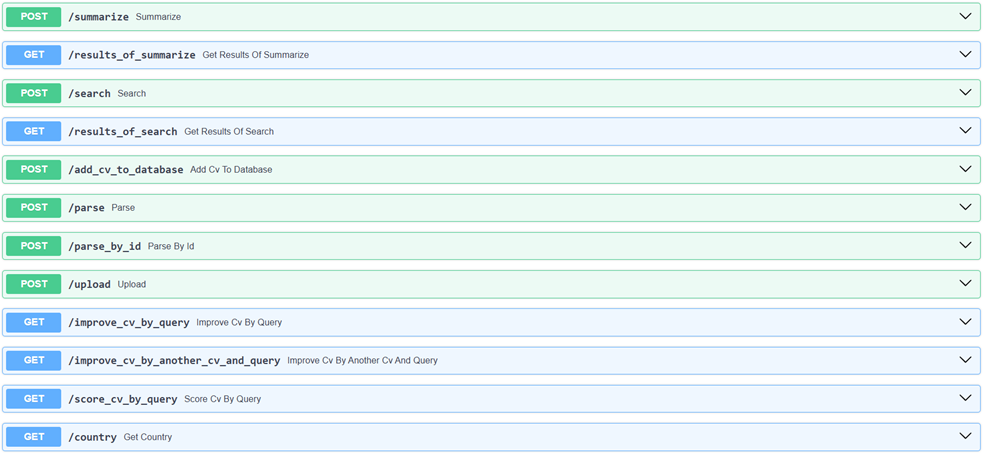
Task: Click GET badge for /improve_cv_by_another_cv_and_query
Action: coord(34,361)
